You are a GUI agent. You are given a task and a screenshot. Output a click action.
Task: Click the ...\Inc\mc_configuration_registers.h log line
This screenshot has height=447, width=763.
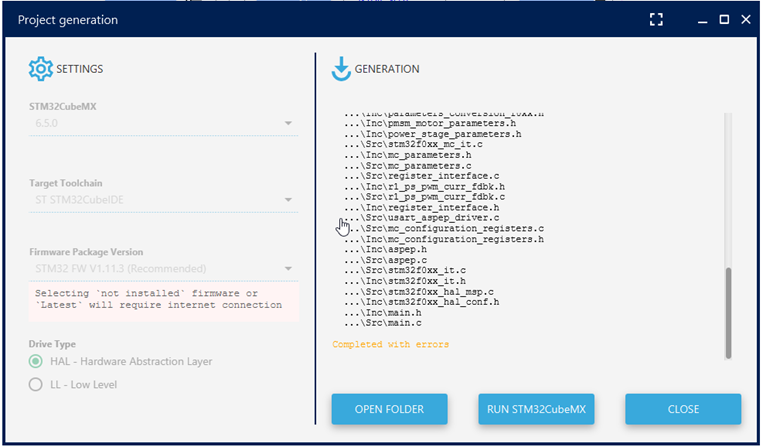point(444,239)
